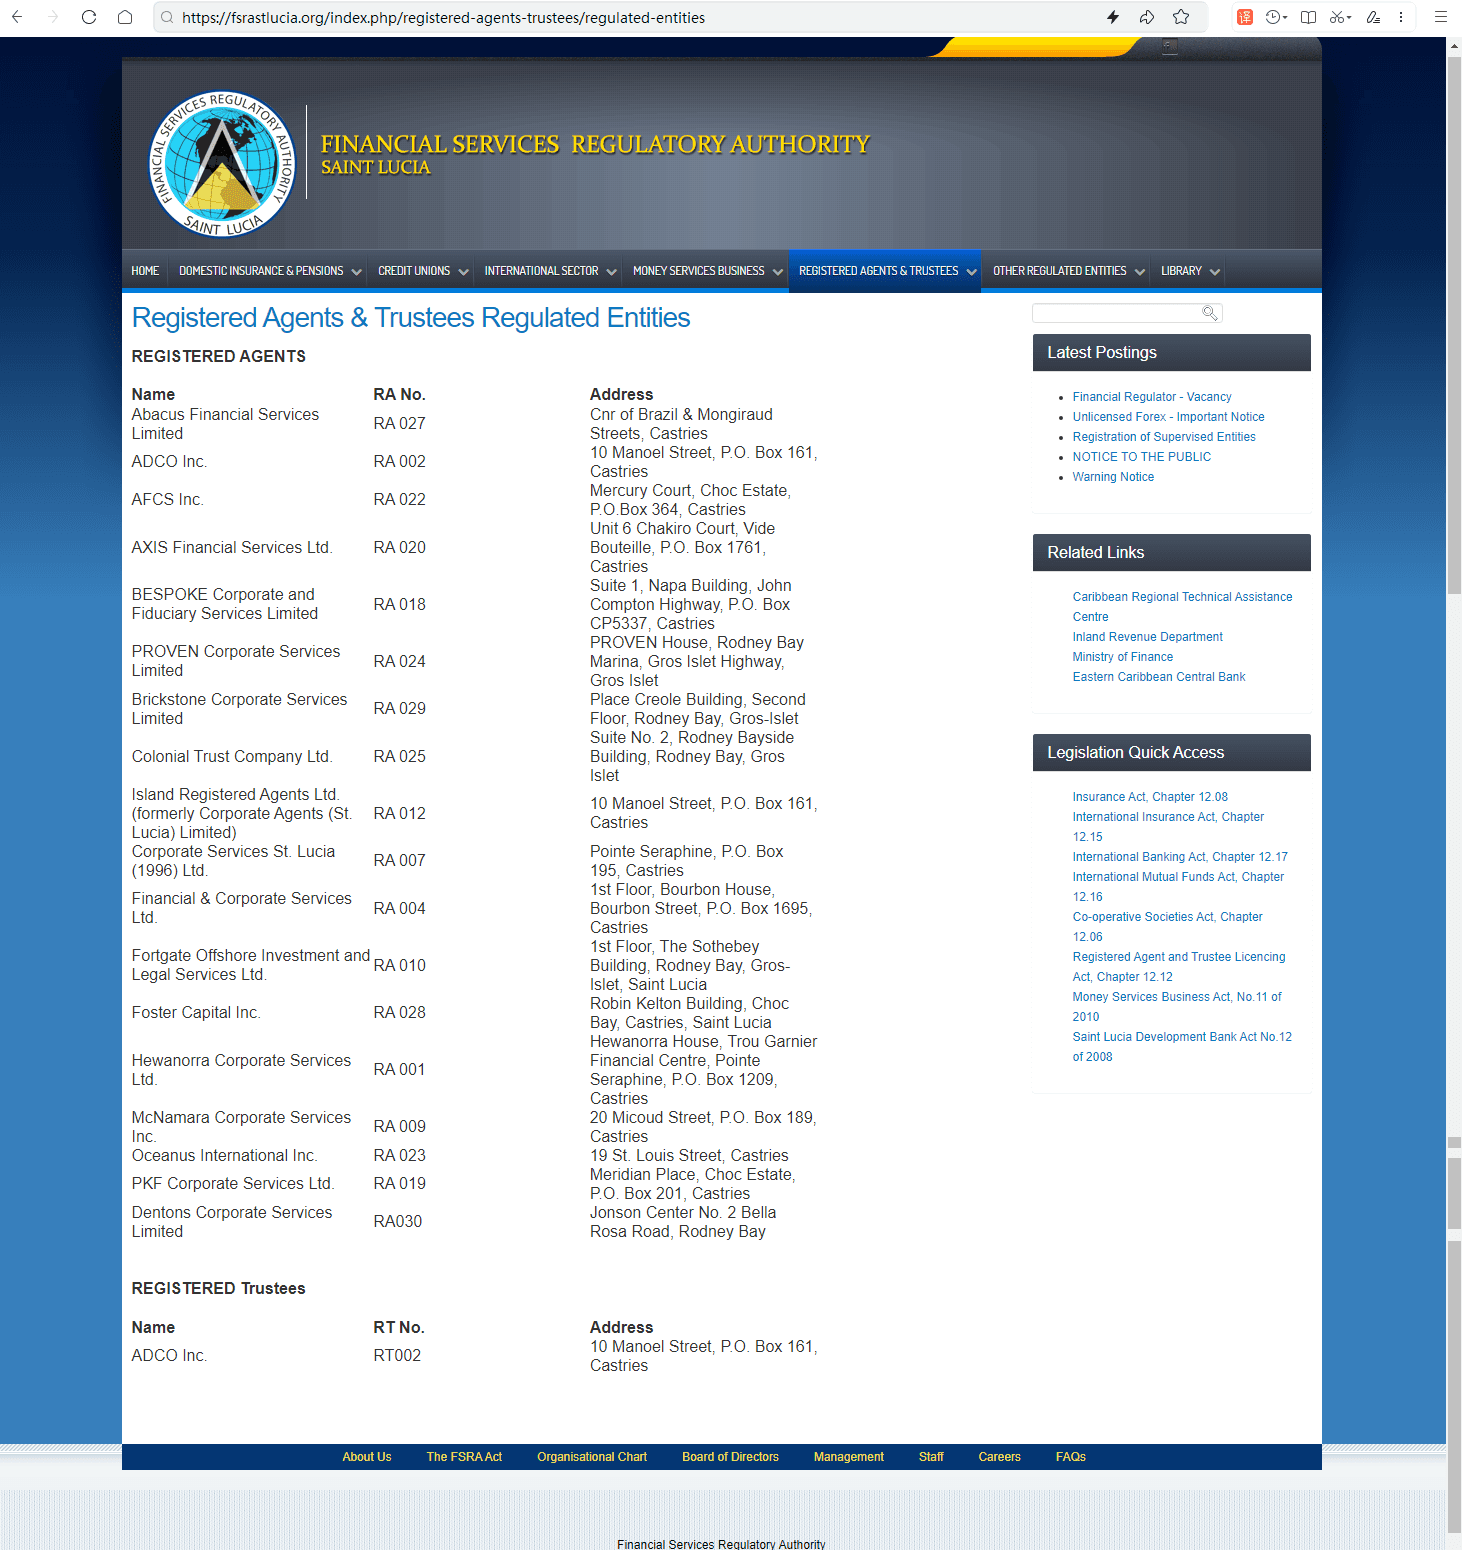
Task: Expand Registered Agents & Trustees chevron
Action: tap(971, 272)
